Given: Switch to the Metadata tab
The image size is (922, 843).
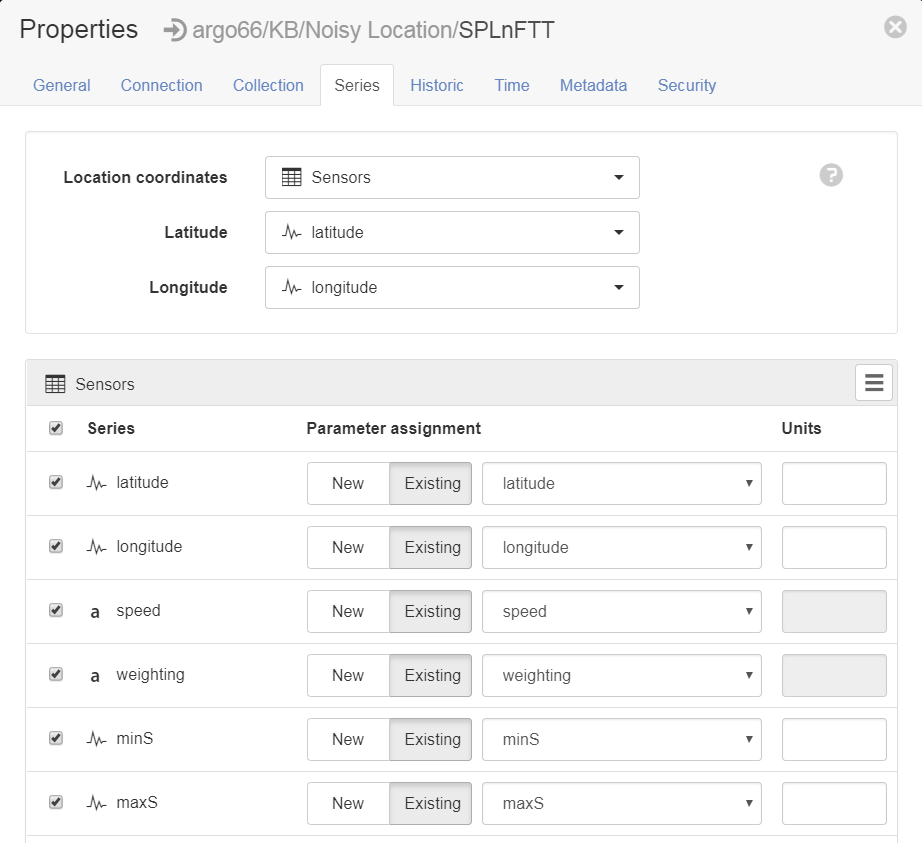Looking at the screenshot, I should tap(593, 85).
